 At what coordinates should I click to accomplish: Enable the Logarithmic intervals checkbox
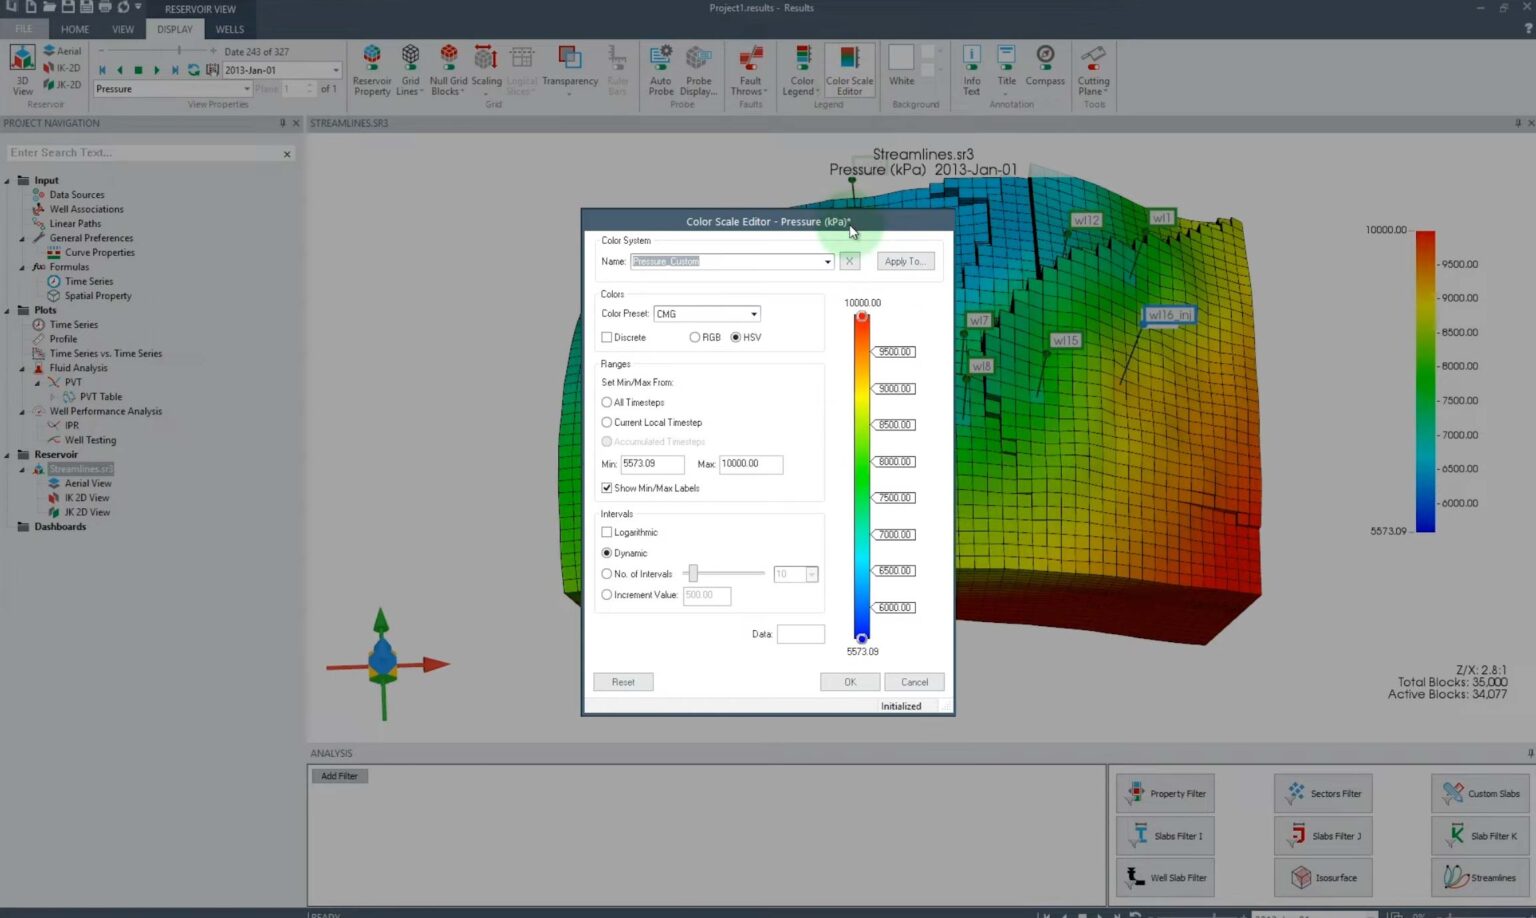coord(607,533)
